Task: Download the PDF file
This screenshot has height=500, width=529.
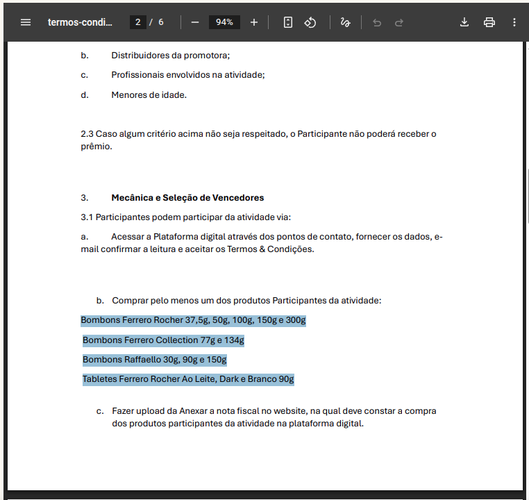Action: click(464, 22)
